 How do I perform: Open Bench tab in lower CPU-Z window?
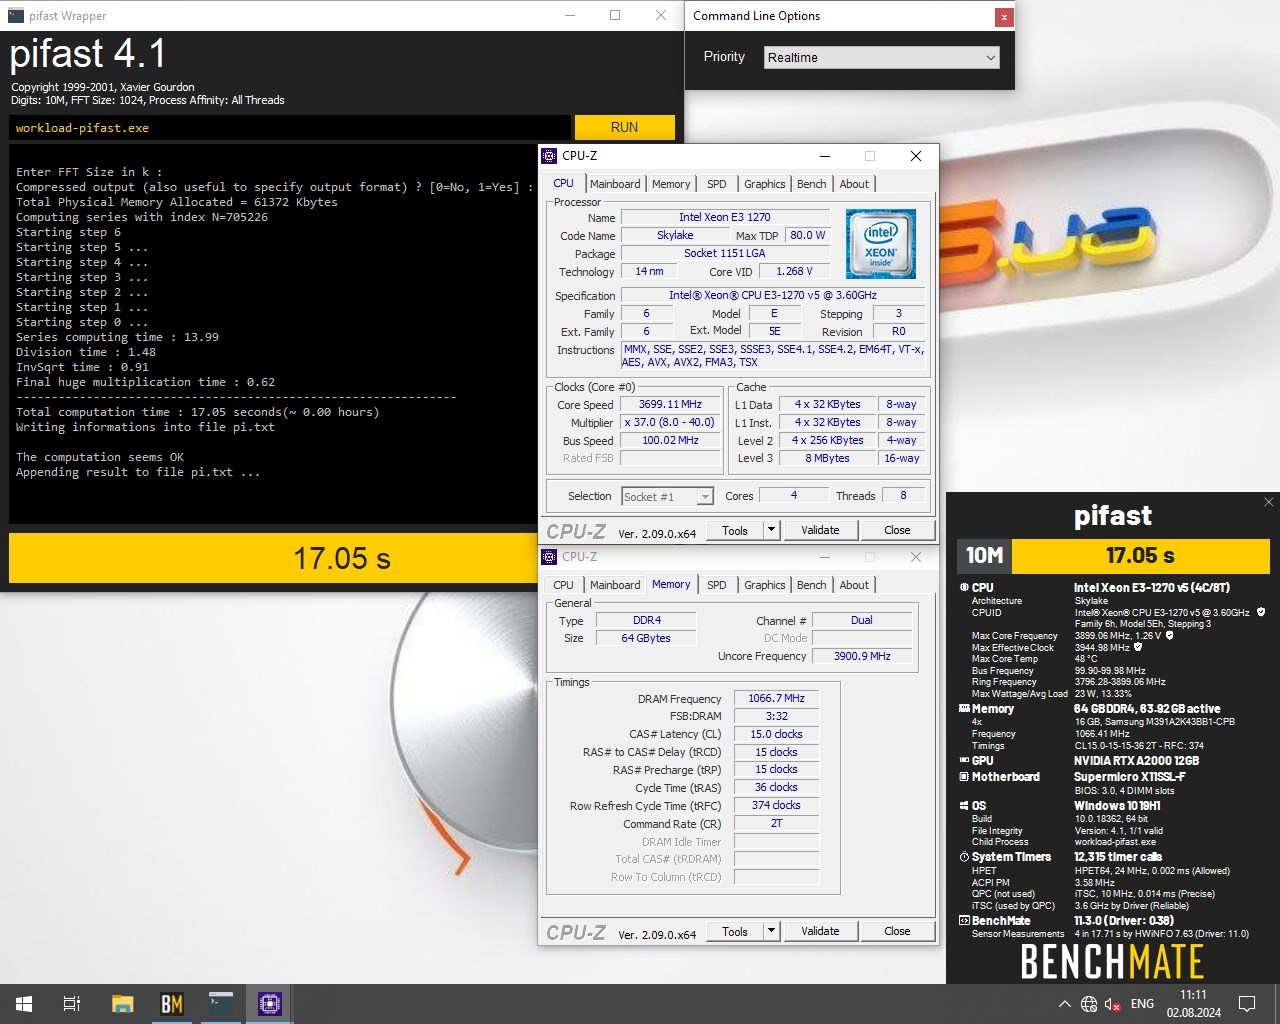coord(812,585)
